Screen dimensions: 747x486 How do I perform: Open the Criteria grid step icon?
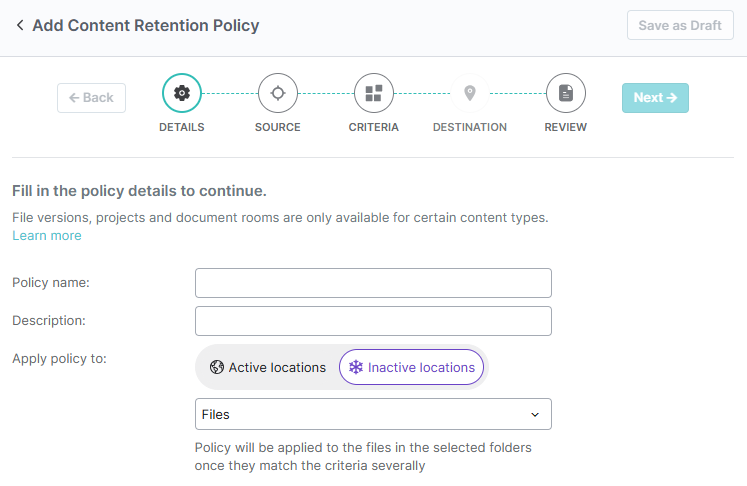point(374,93)
